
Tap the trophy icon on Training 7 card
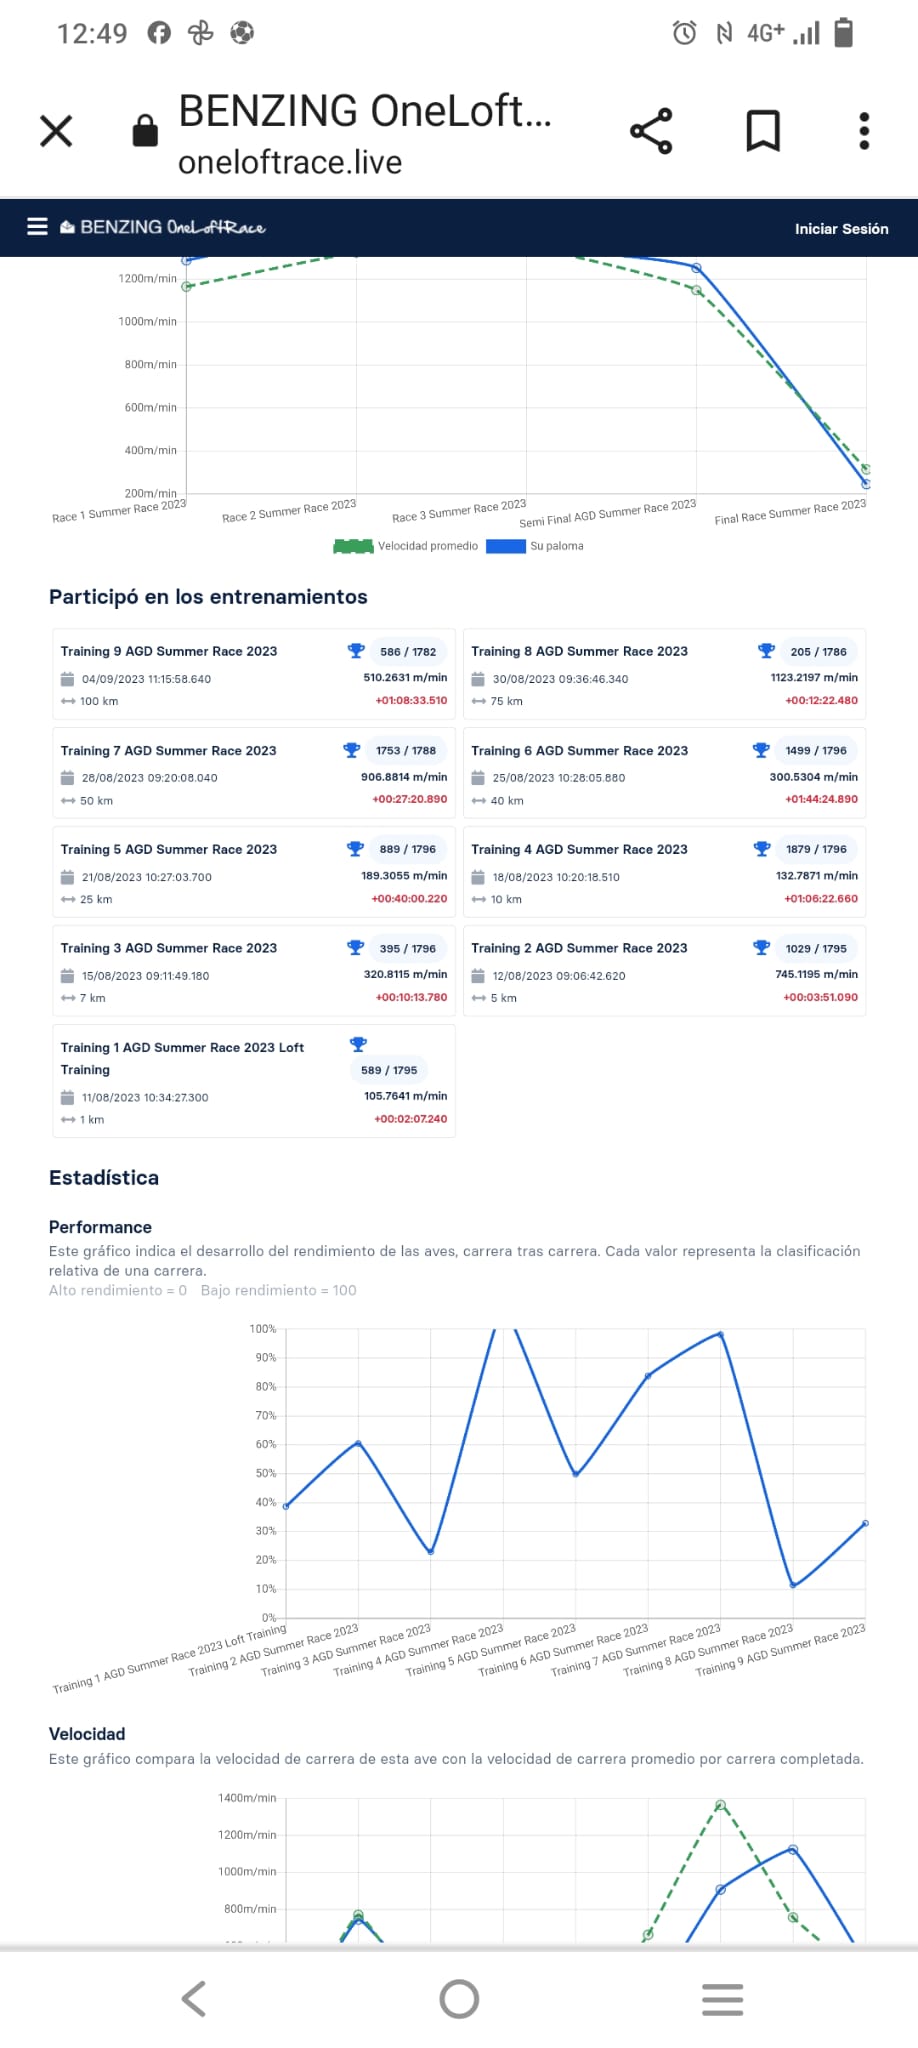coord(351,750)
